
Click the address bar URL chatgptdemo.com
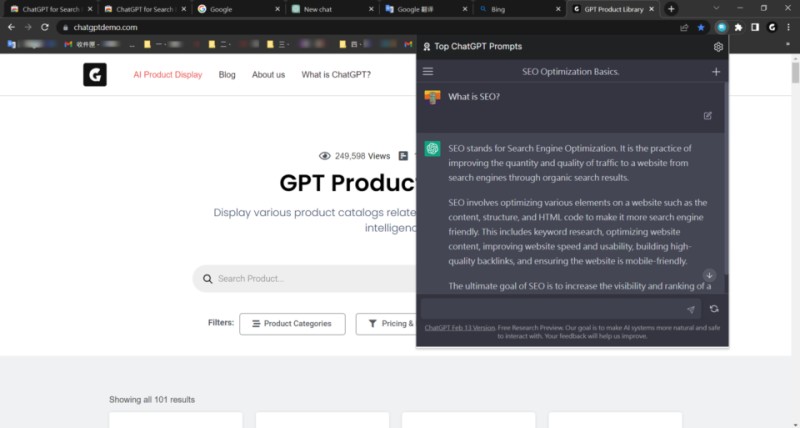tap(106, 28)
